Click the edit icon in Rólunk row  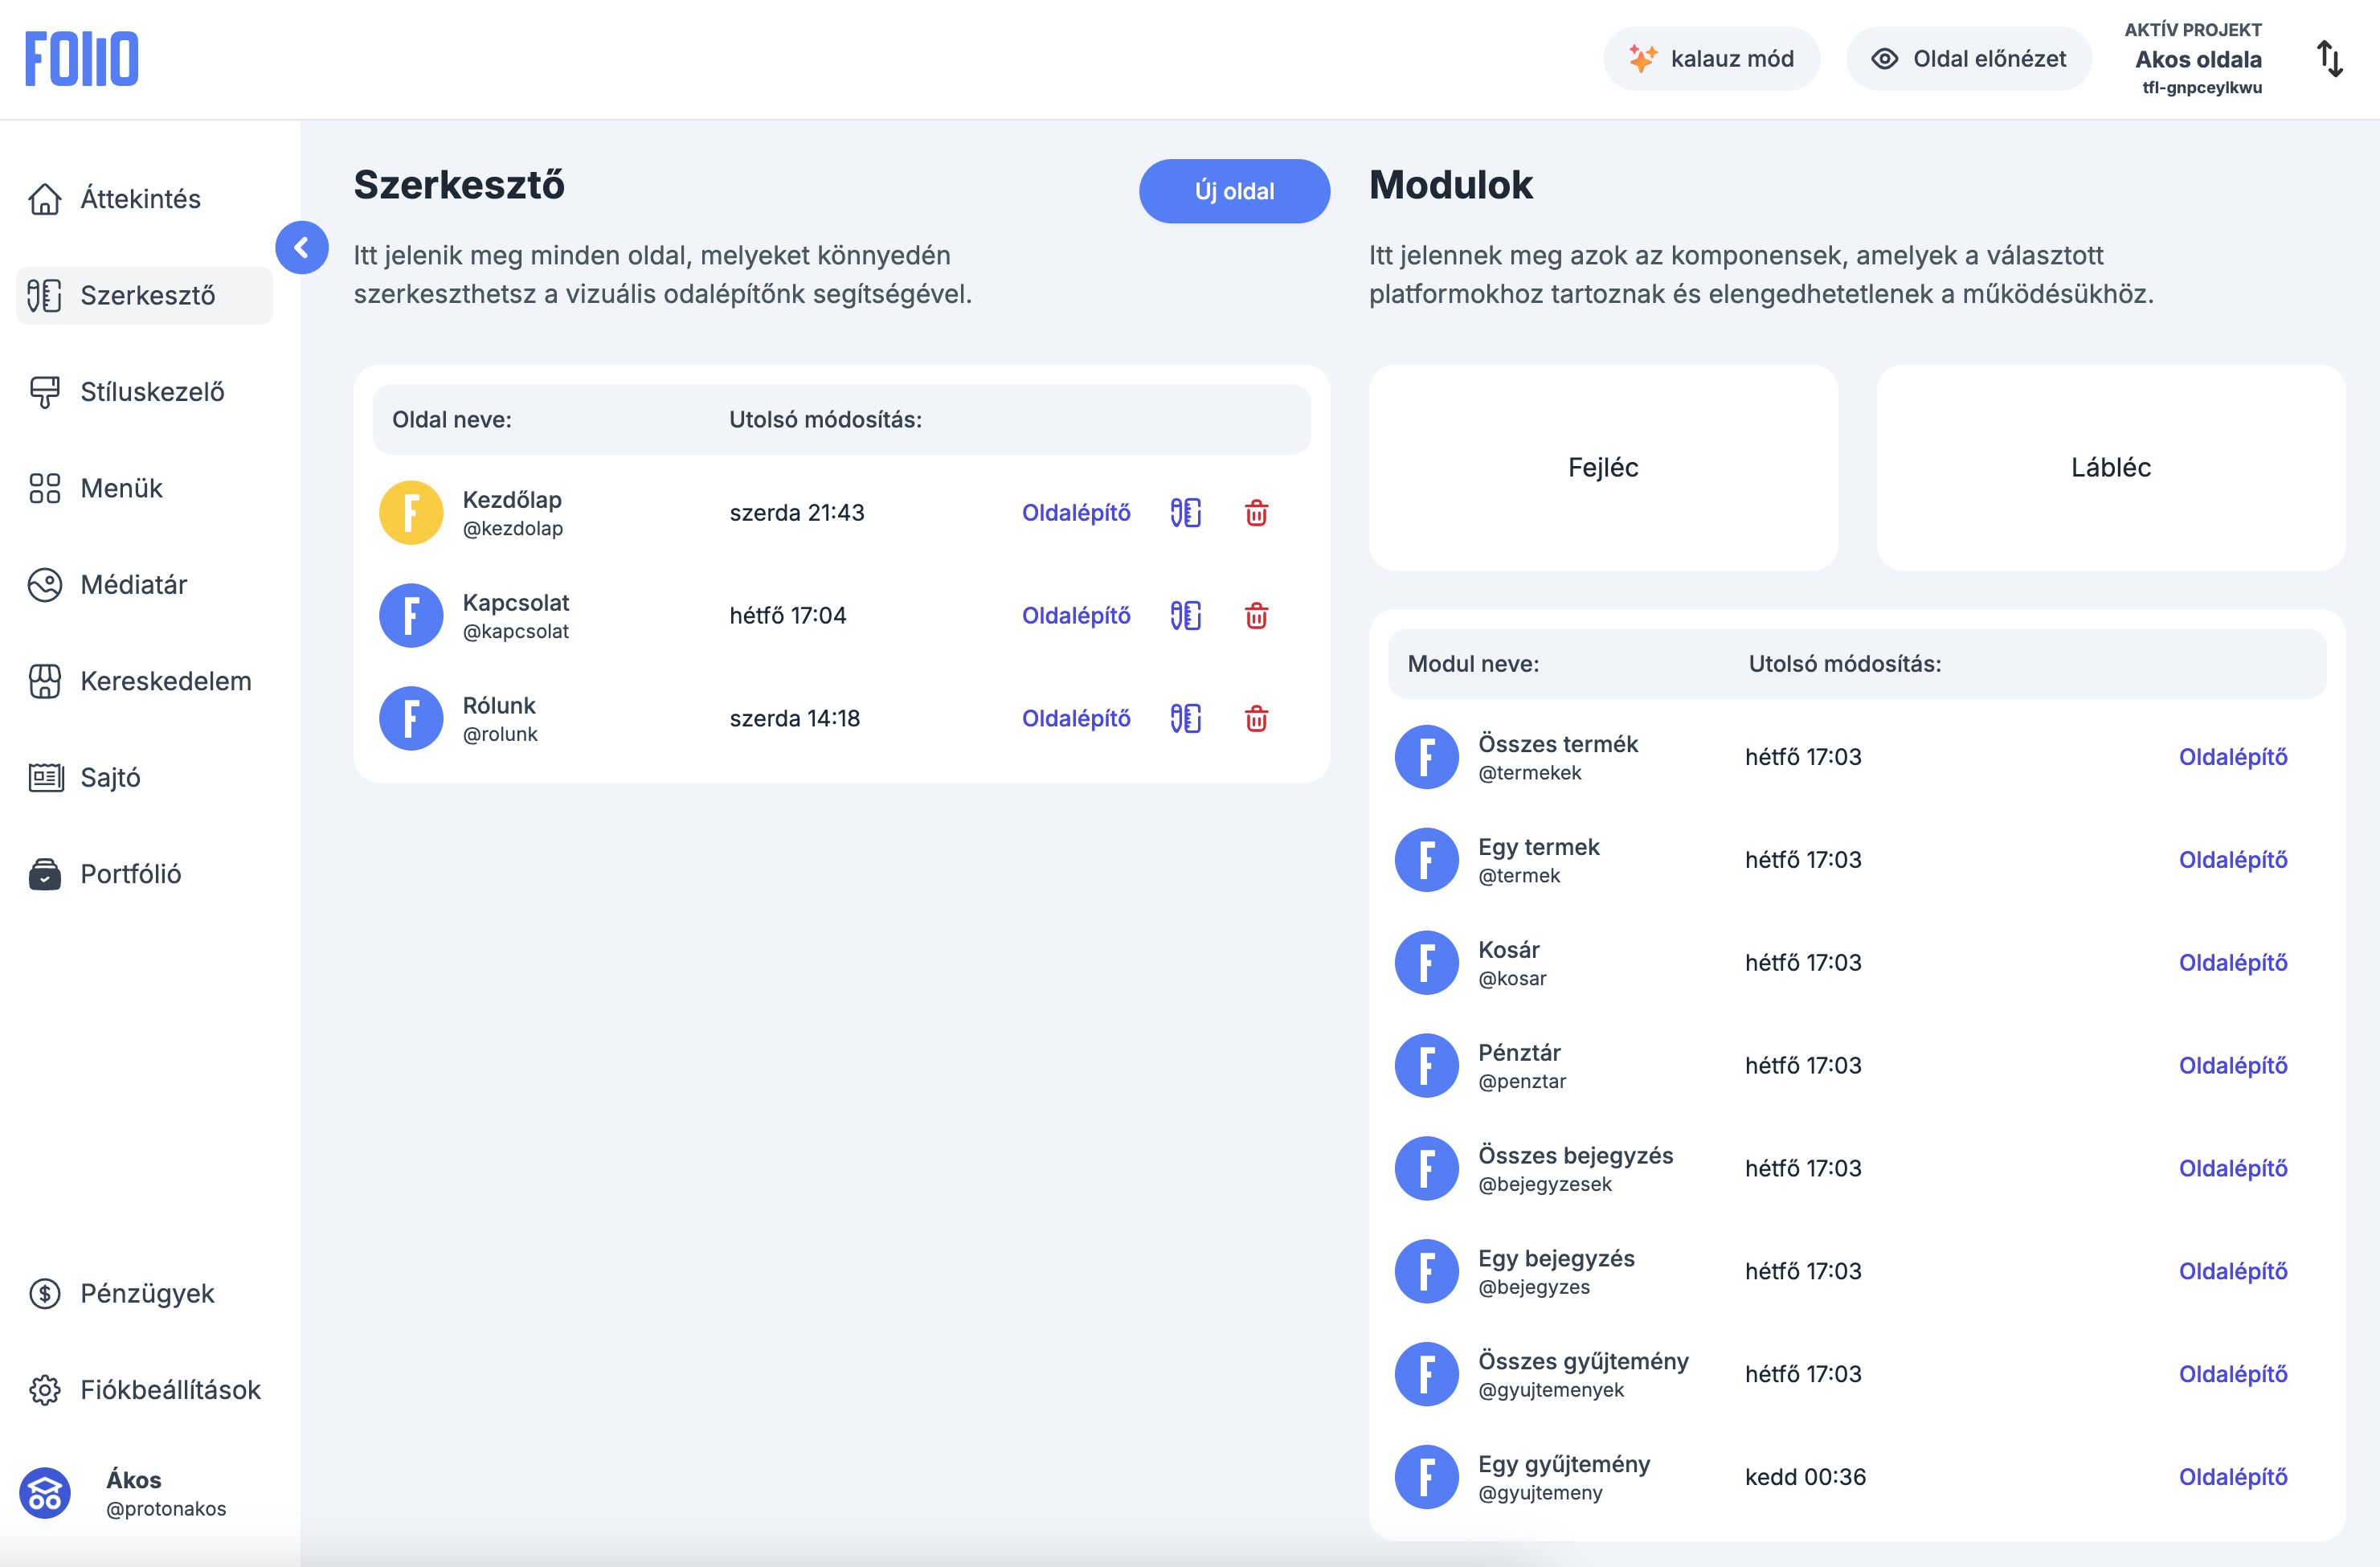[1185, 719]
